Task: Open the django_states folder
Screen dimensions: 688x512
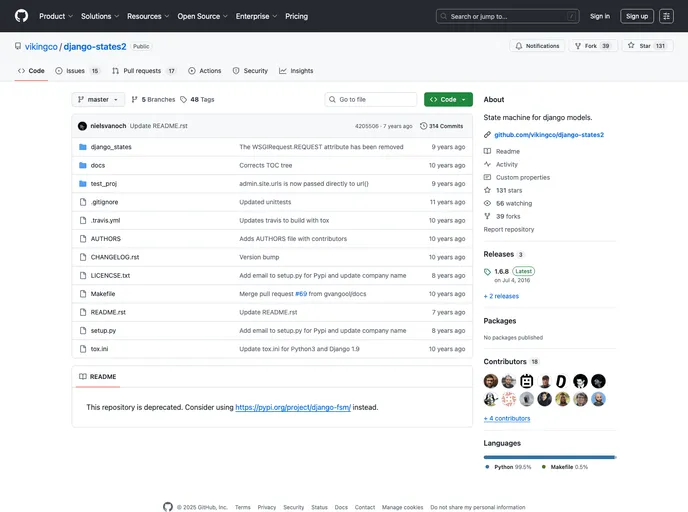Action: pyautogui.click(x=111, y=147)
